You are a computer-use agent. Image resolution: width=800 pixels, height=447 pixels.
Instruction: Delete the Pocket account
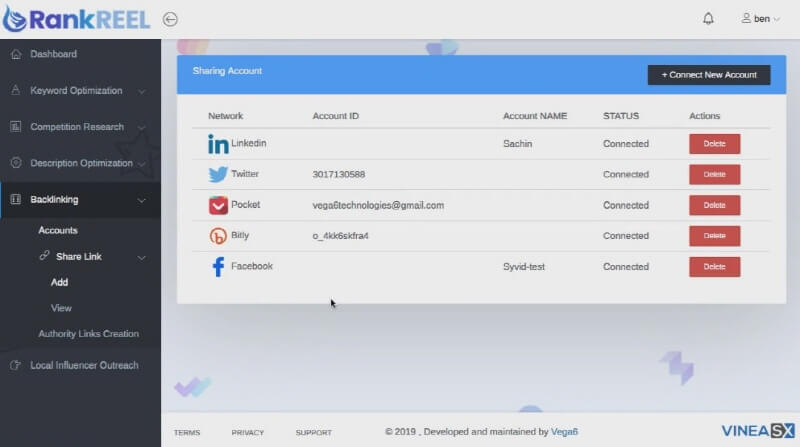click(x=714, y=205)
